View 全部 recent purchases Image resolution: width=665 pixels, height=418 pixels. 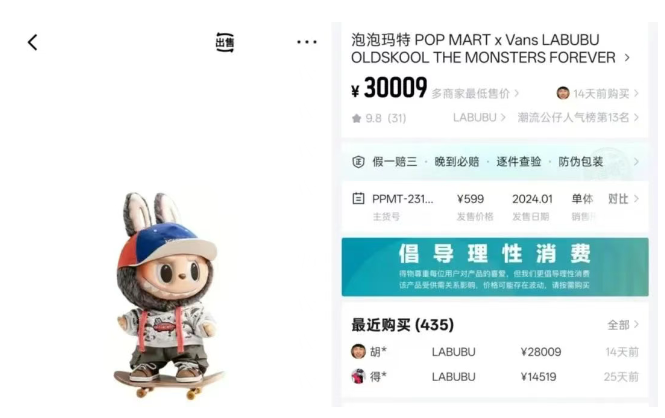pos(623,325)
